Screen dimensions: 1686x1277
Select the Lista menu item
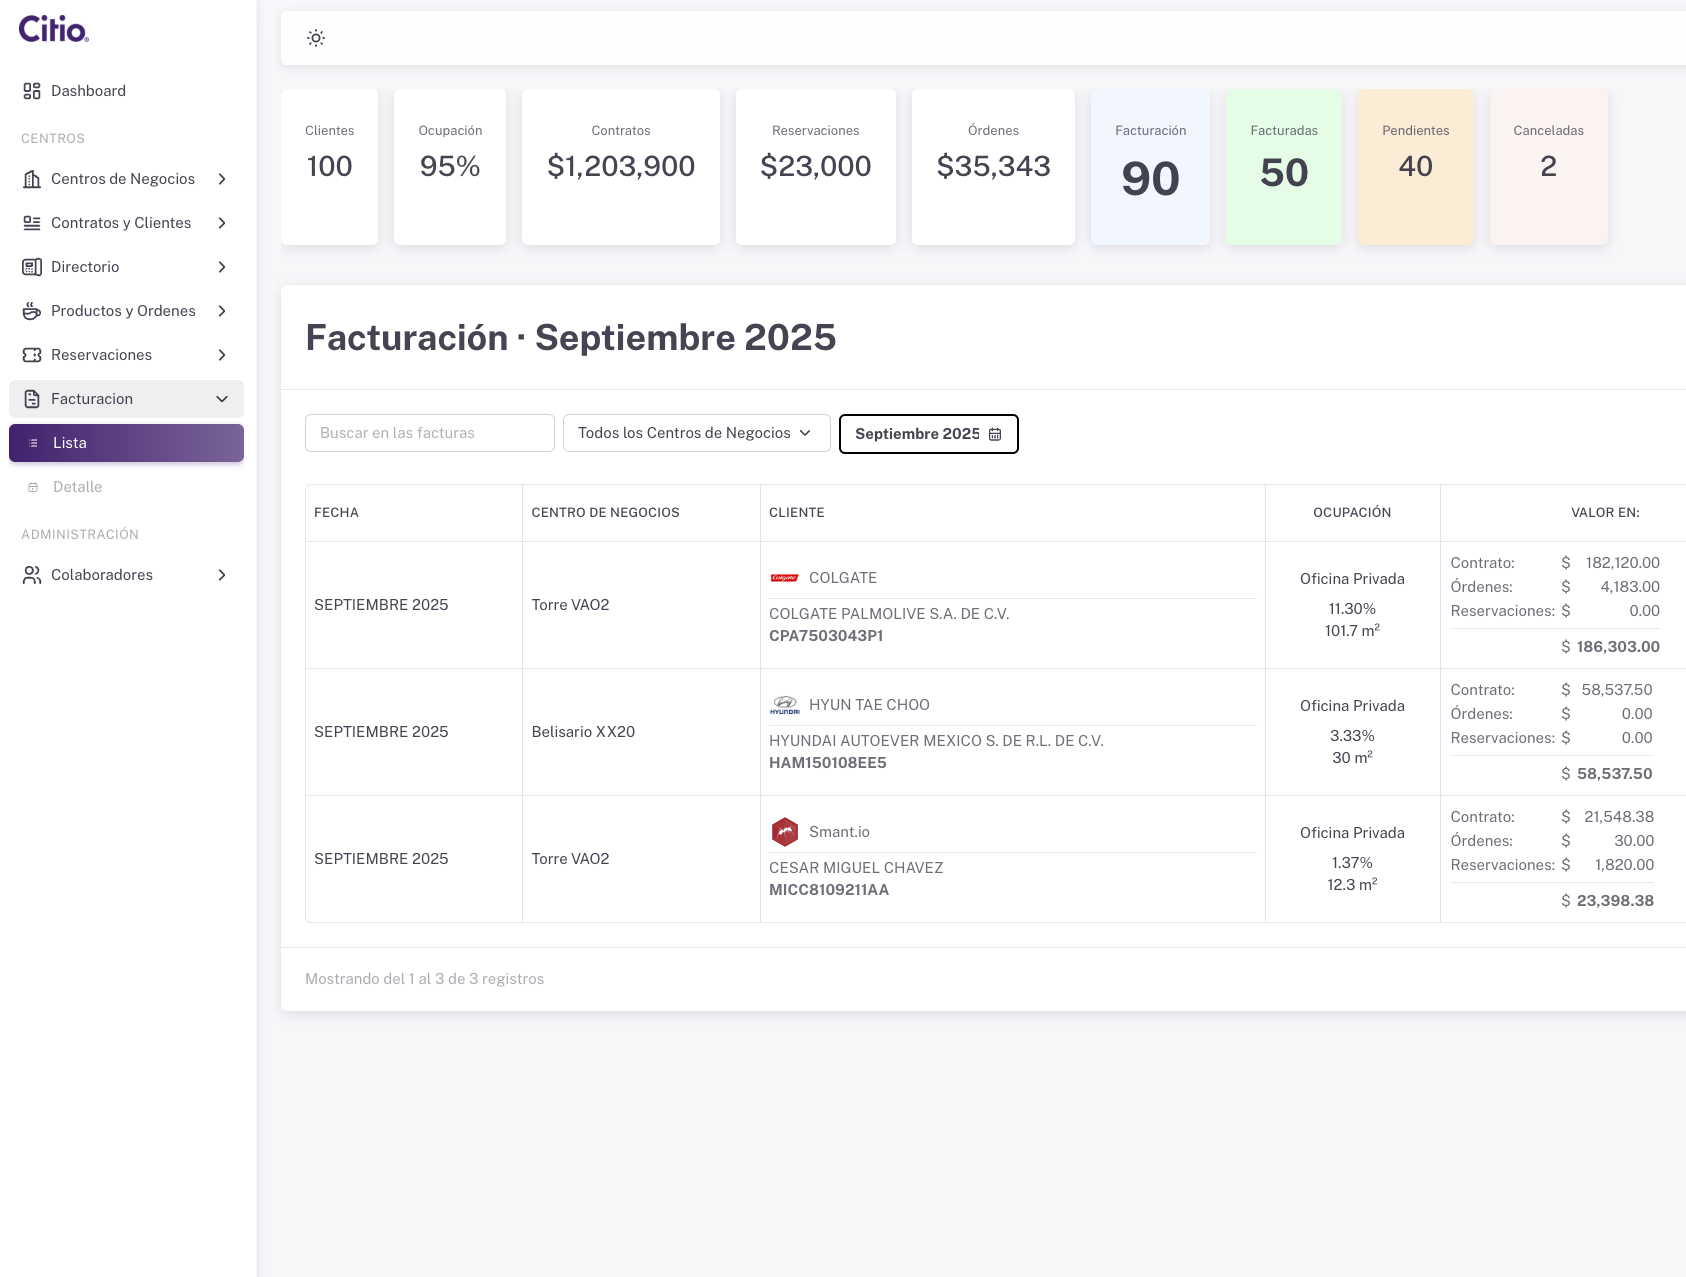coord(126,443)
